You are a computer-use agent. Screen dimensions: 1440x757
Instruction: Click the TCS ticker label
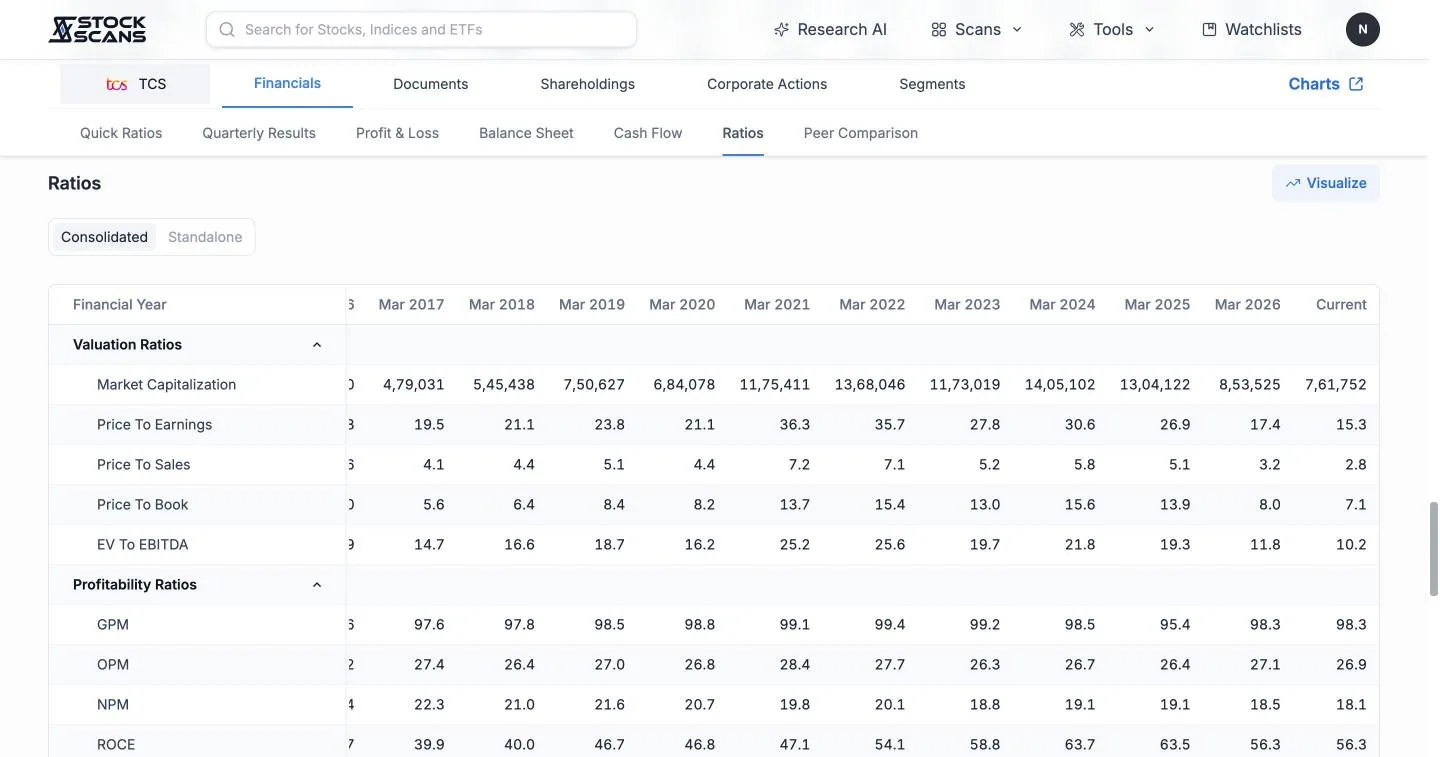coord(152,84)
